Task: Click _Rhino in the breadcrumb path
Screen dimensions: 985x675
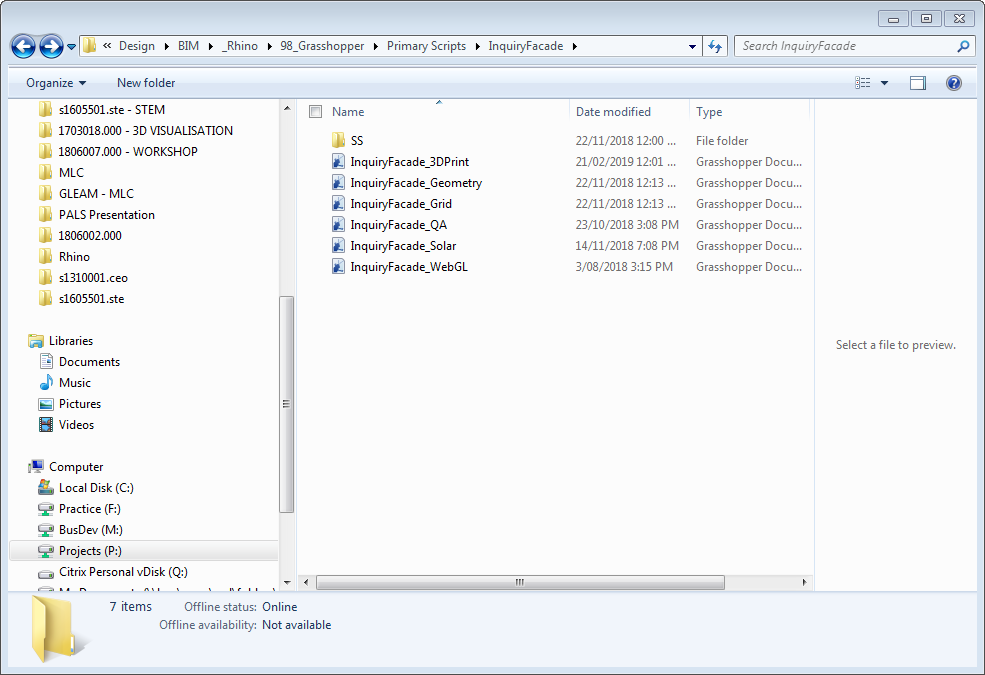Action: 241,46
